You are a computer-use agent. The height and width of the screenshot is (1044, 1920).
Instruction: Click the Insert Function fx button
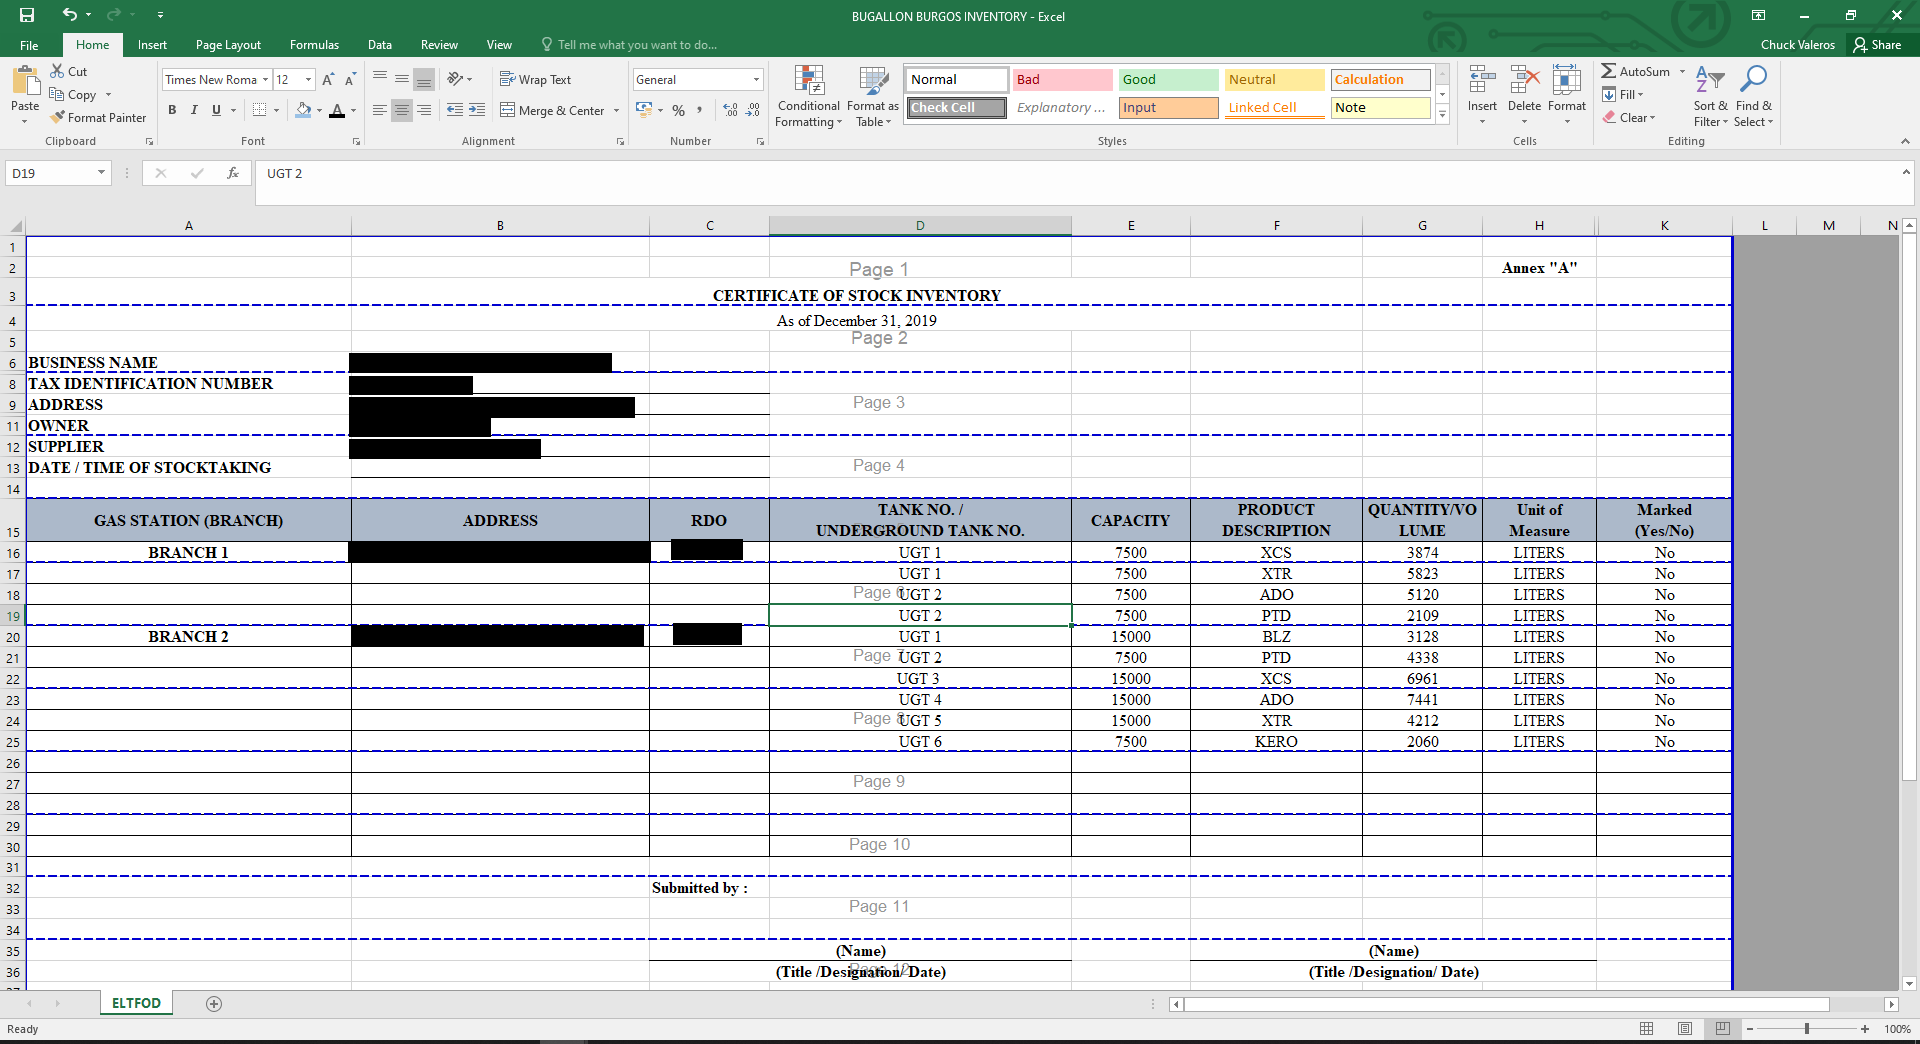pyautogui.click(x=233, y=173)
